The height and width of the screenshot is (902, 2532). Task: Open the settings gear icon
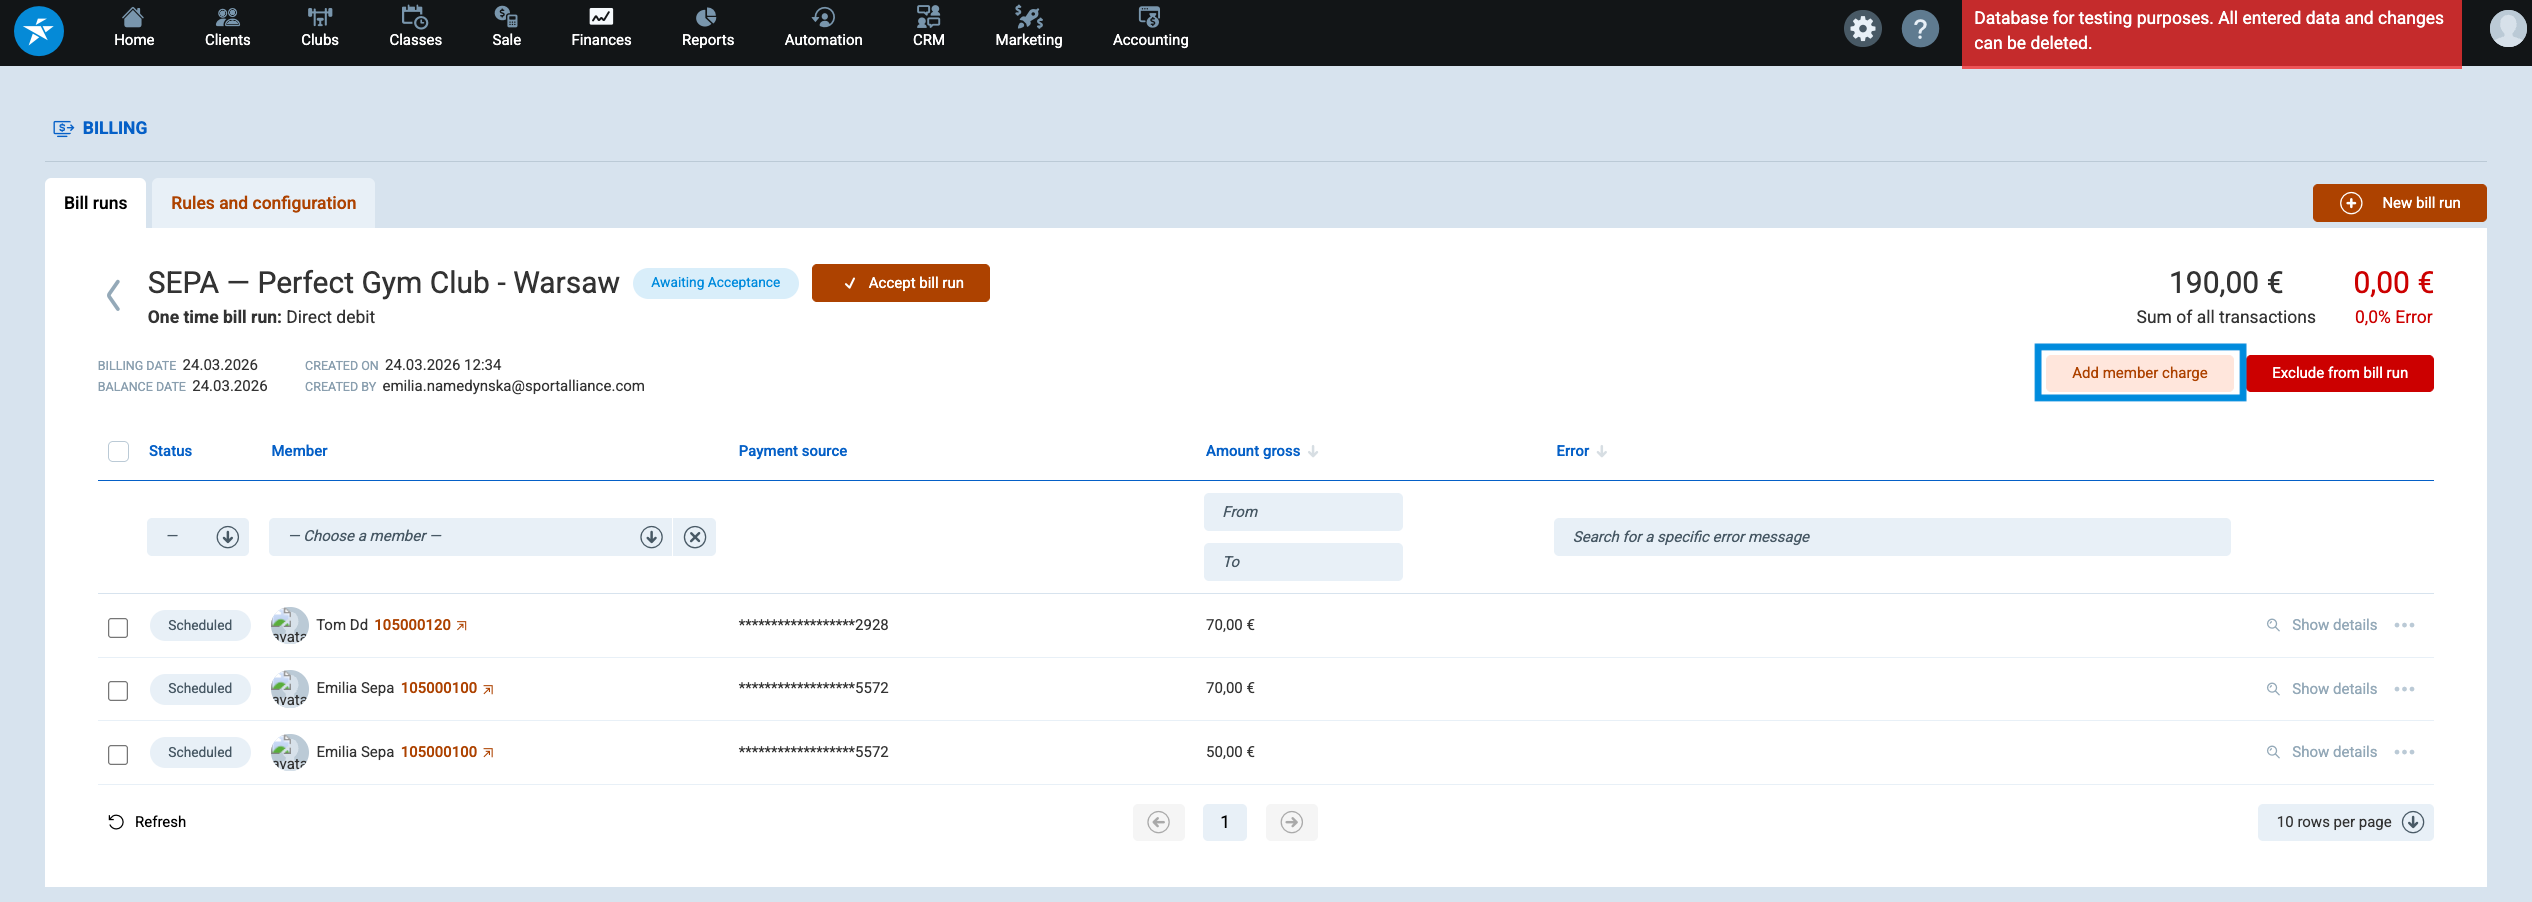[1862, 29]
